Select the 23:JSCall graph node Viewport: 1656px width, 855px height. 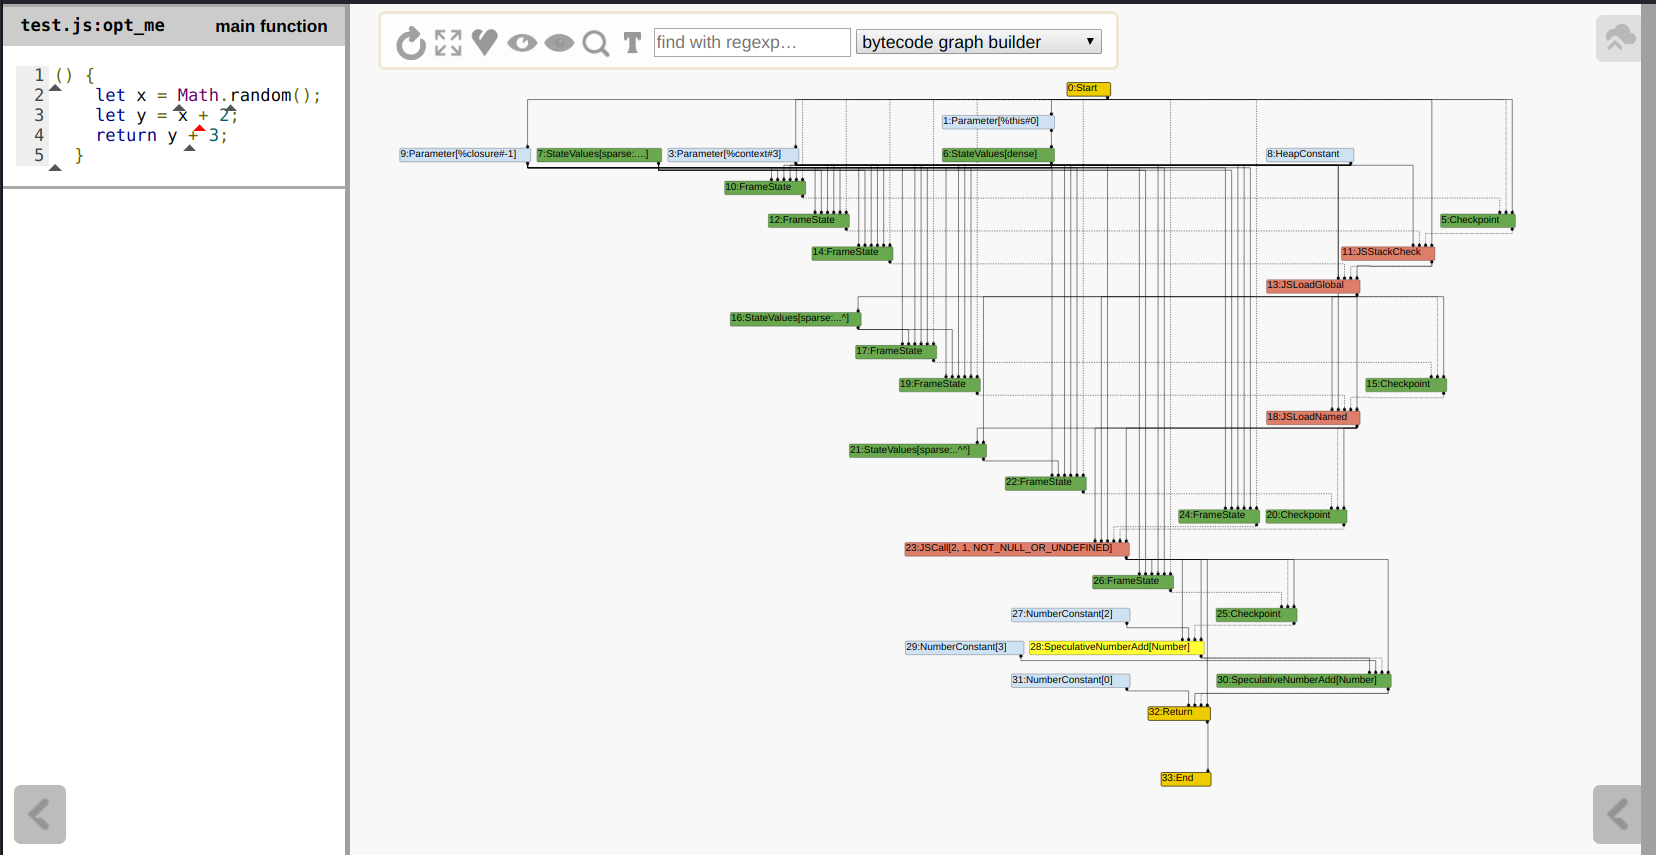point(1015,548)
